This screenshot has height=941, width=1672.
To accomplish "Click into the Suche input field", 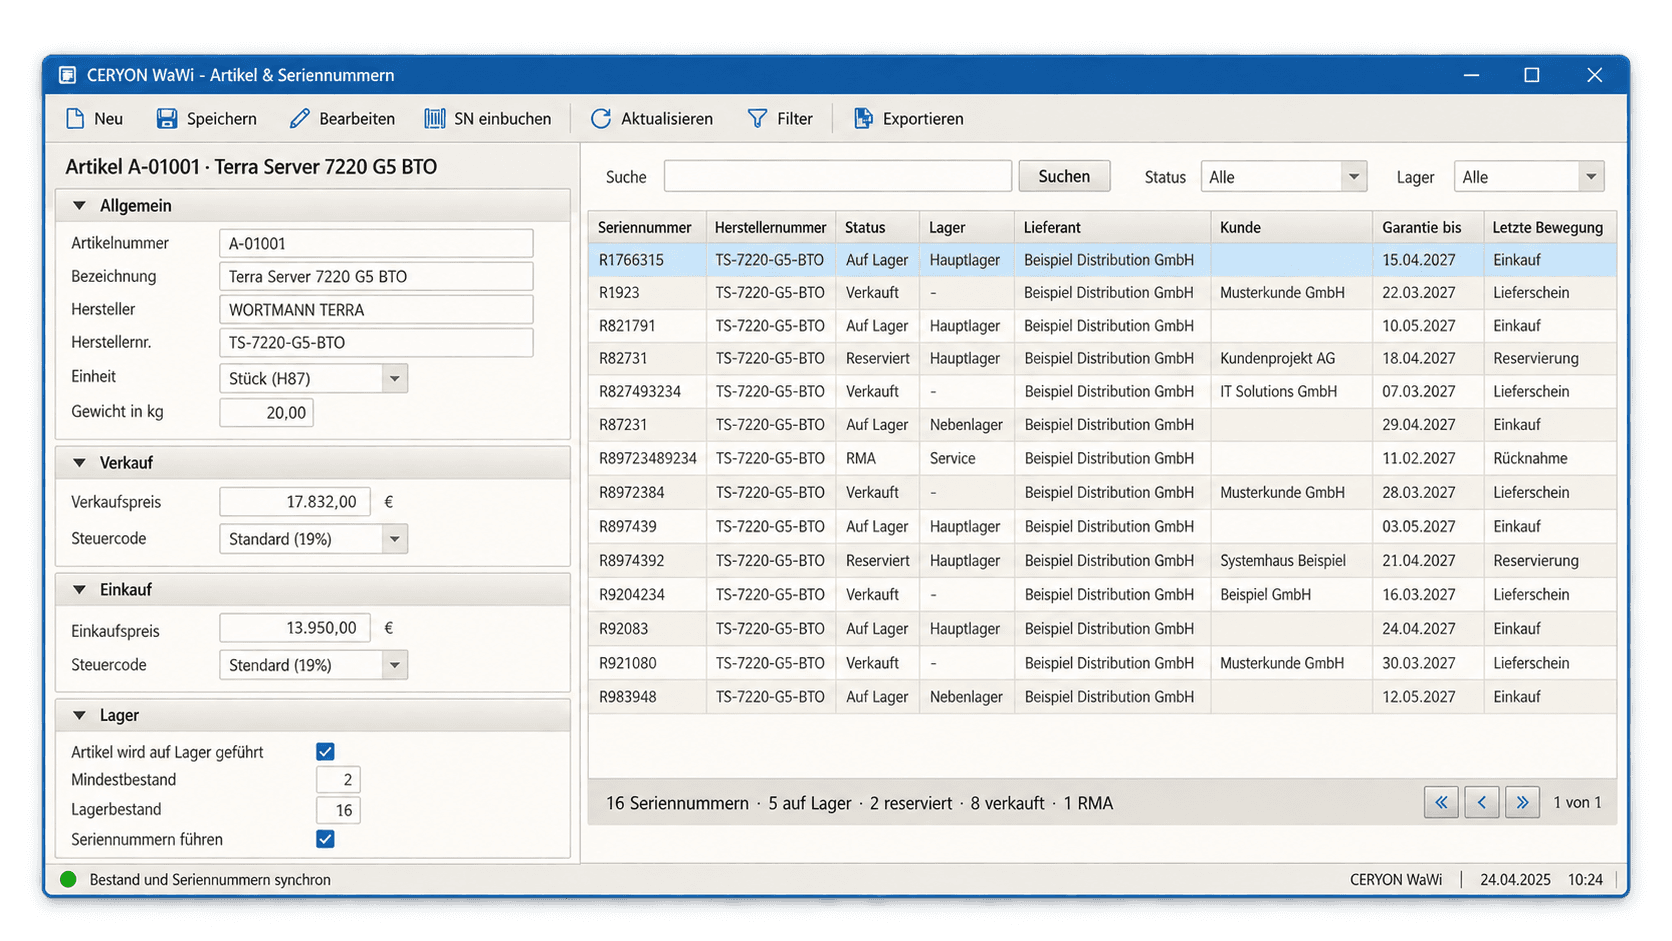I will [x=837, y=176].
